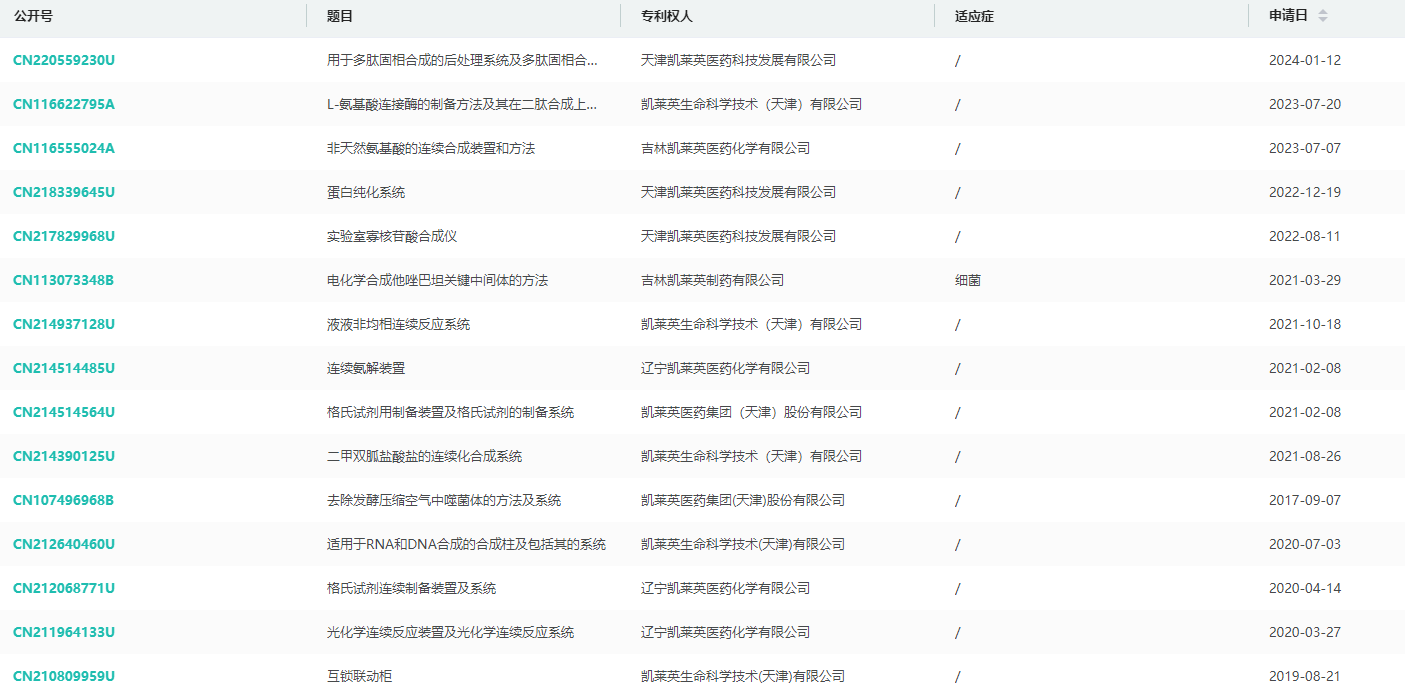
Task: Open patent CN116622795A
Action: tap(64, 104)
